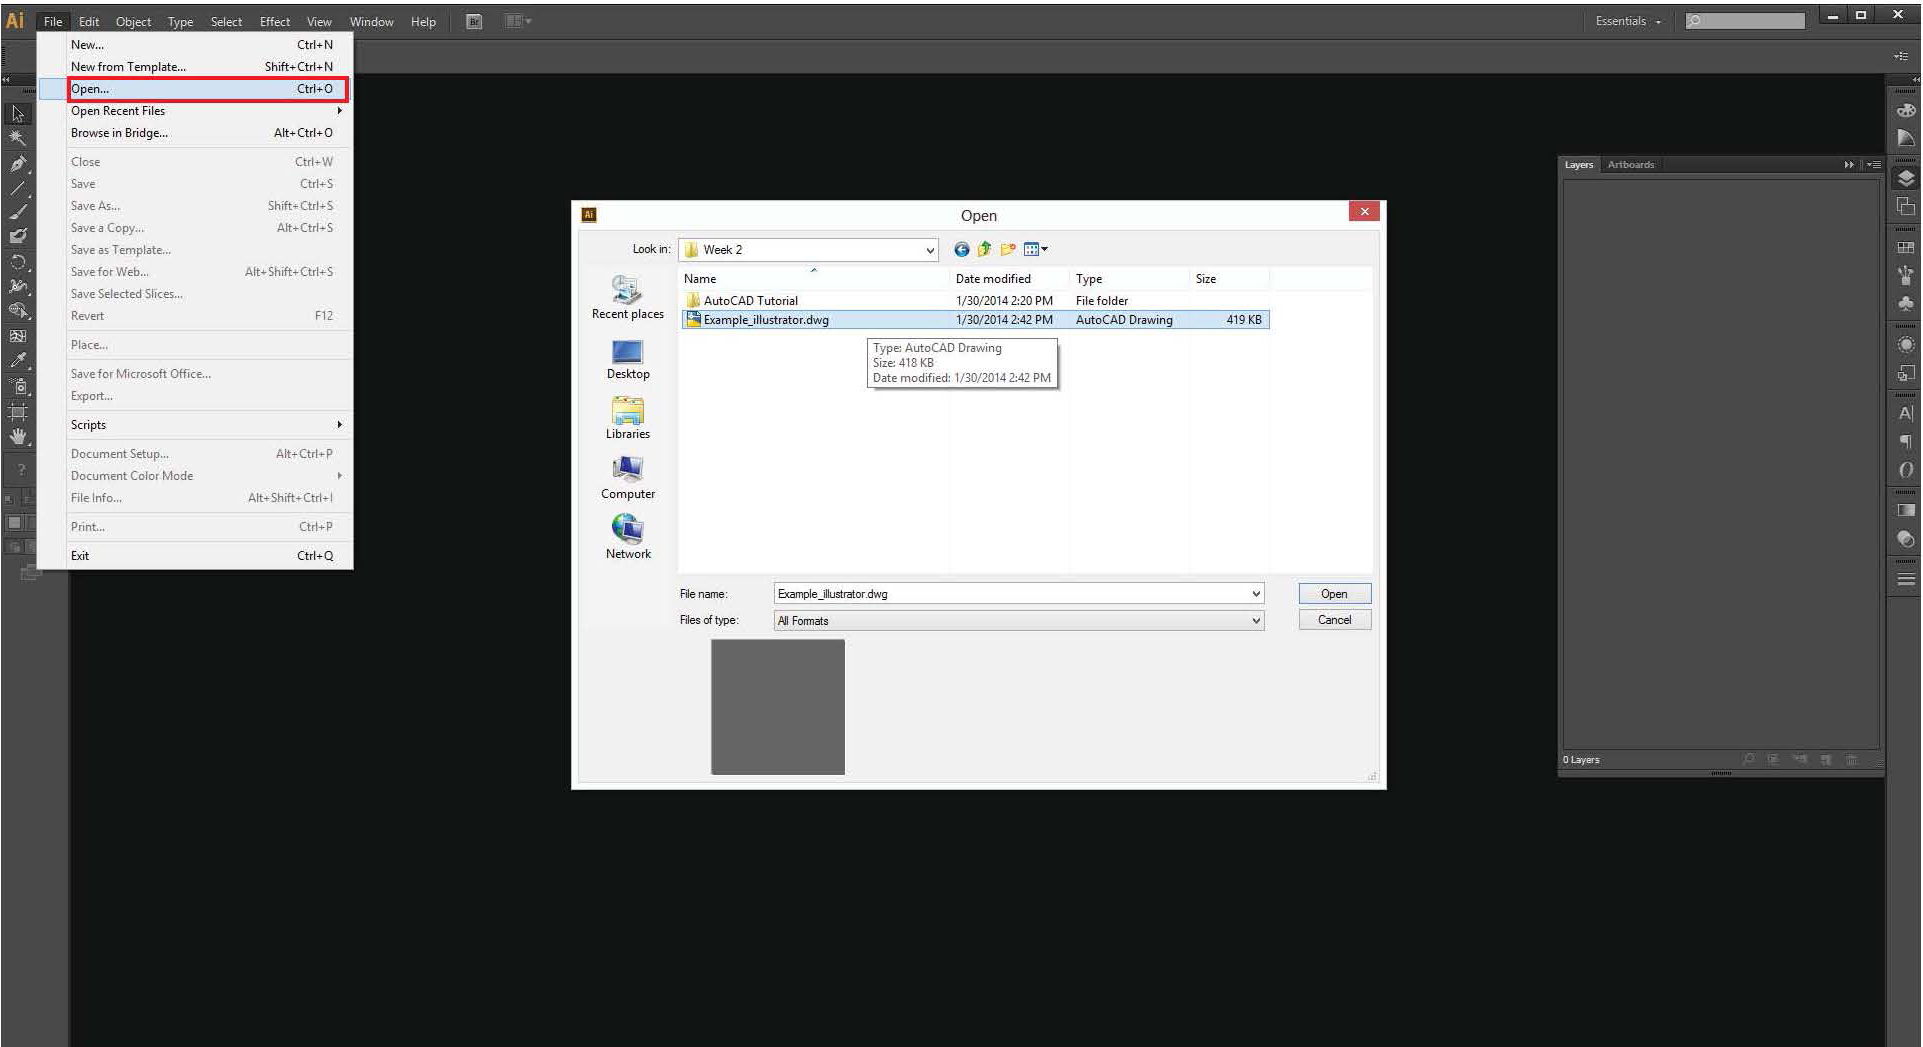Screen dimensions: 1923x1047
Task: Select the Selection arrow tool
Action: click(18, 114)
